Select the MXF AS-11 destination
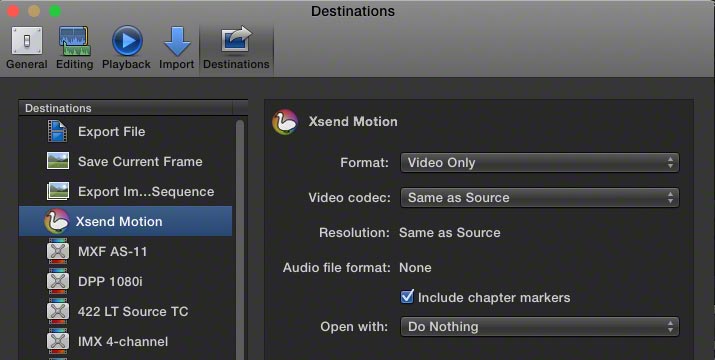 click(x=125, y=251)
